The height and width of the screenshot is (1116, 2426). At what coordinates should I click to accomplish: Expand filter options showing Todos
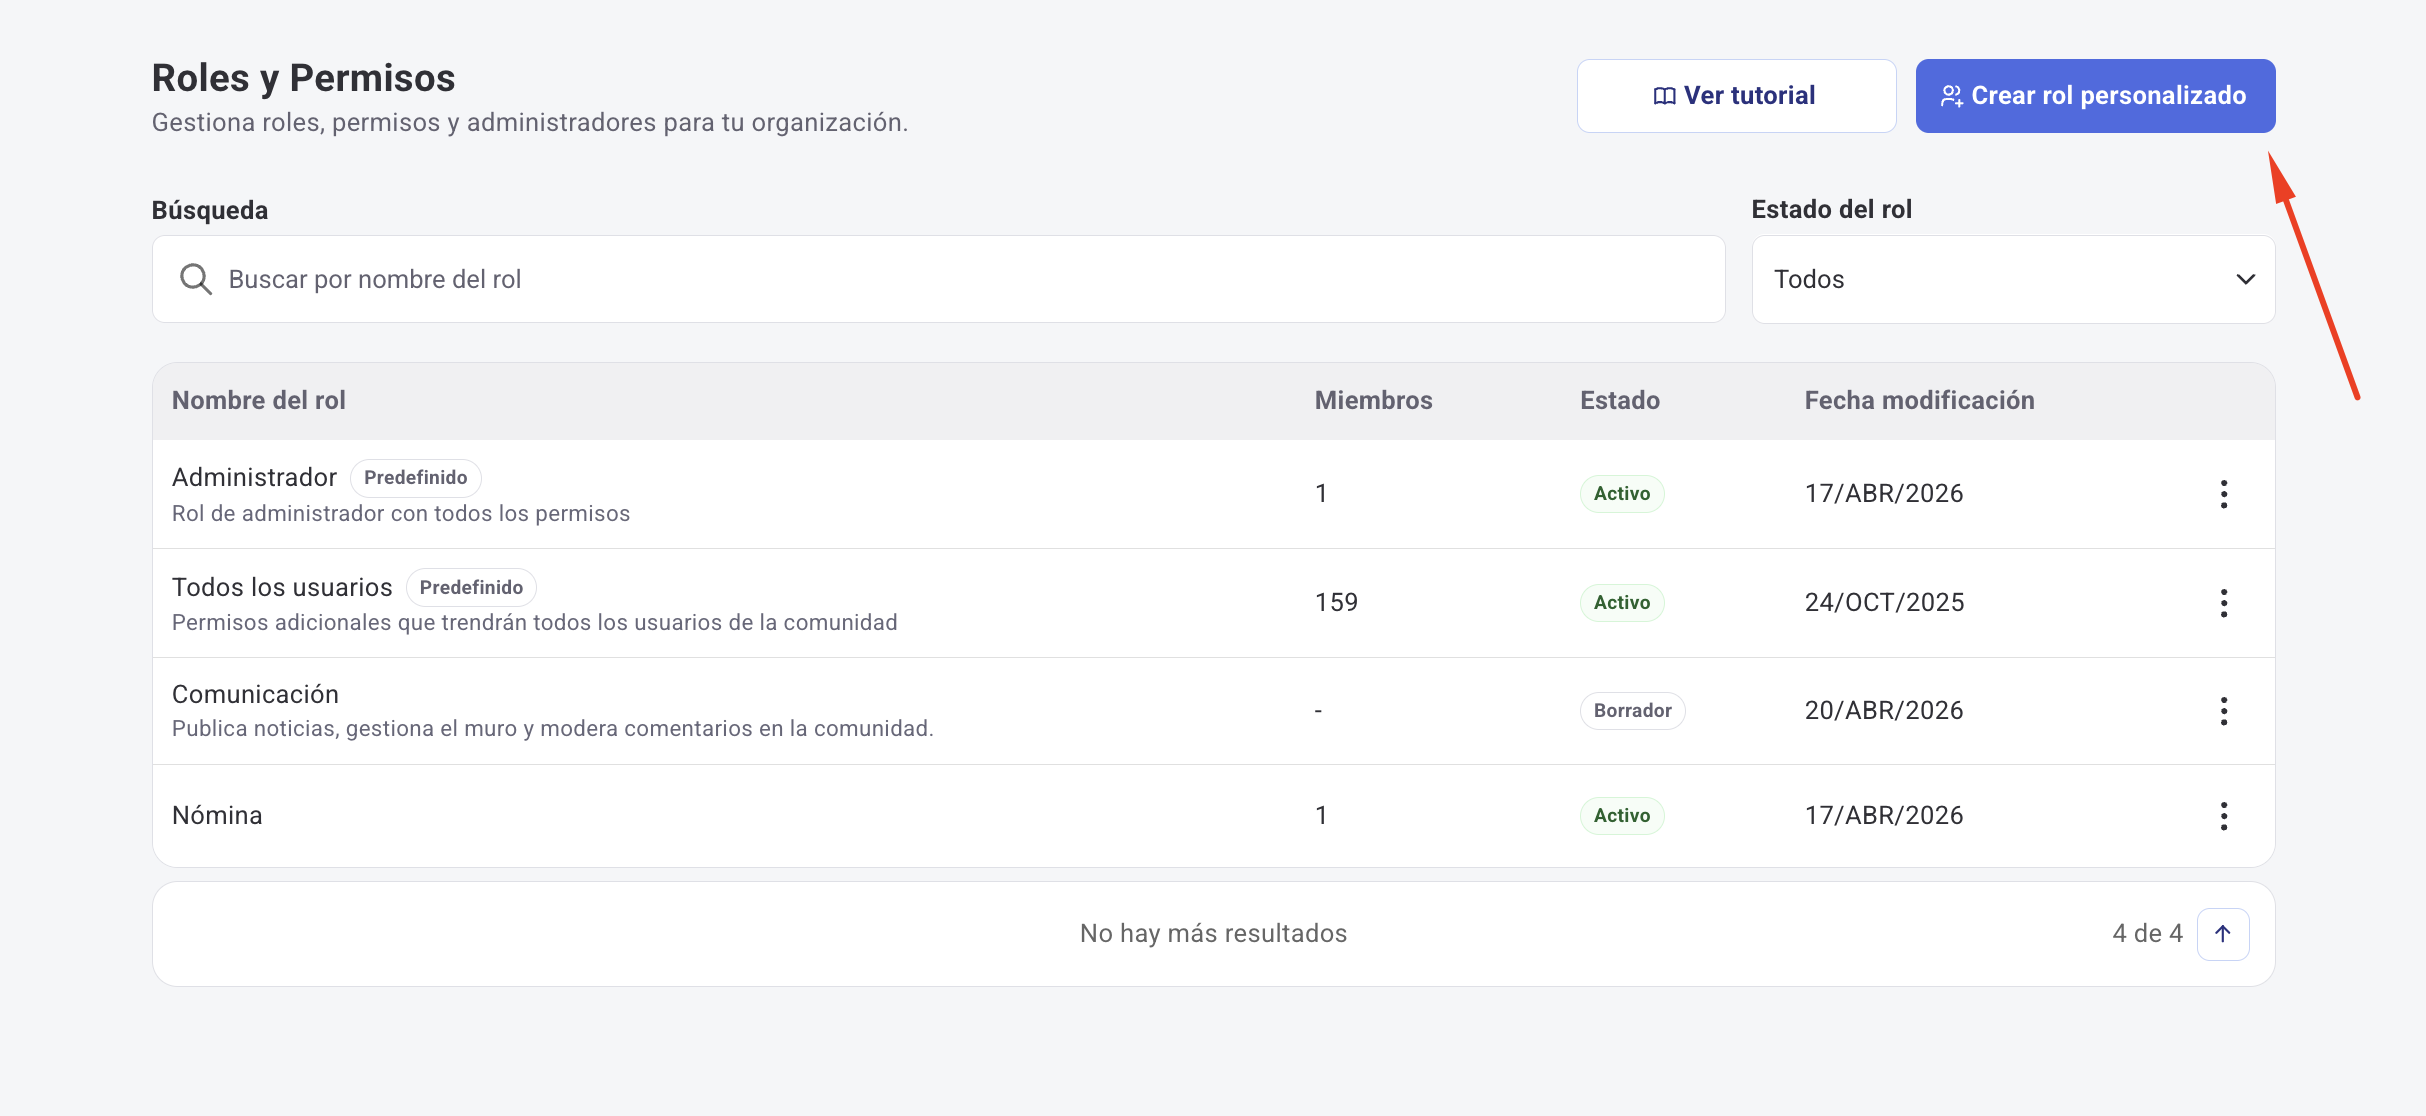click(x=2013, y=279)
